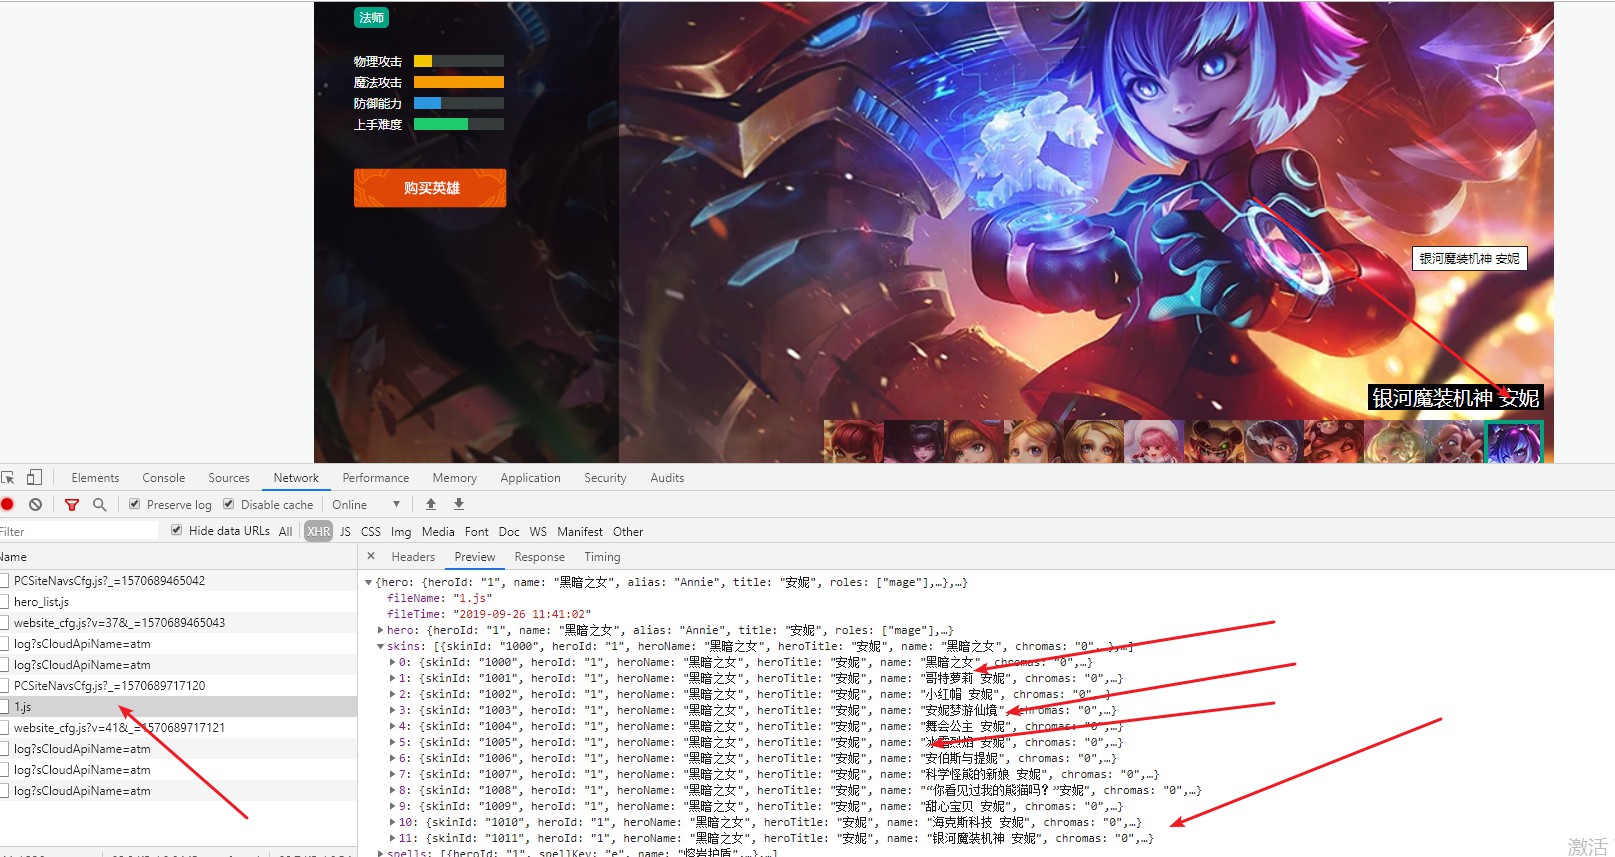Filter requests by Doc type
The image size is (1615, 857).
(x=509, y=531)
